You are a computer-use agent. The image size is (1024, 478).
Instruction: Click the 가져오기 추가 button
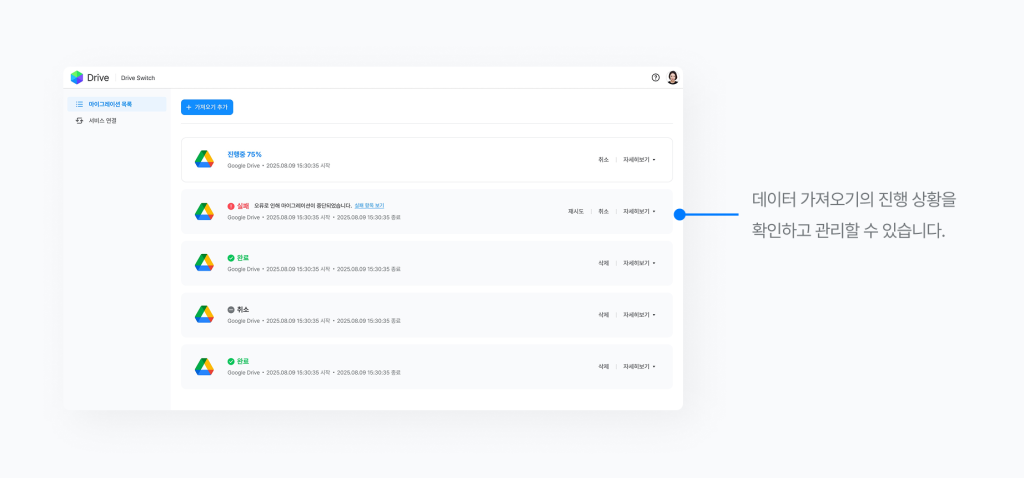pyautogui.click(x=207, y=107)
